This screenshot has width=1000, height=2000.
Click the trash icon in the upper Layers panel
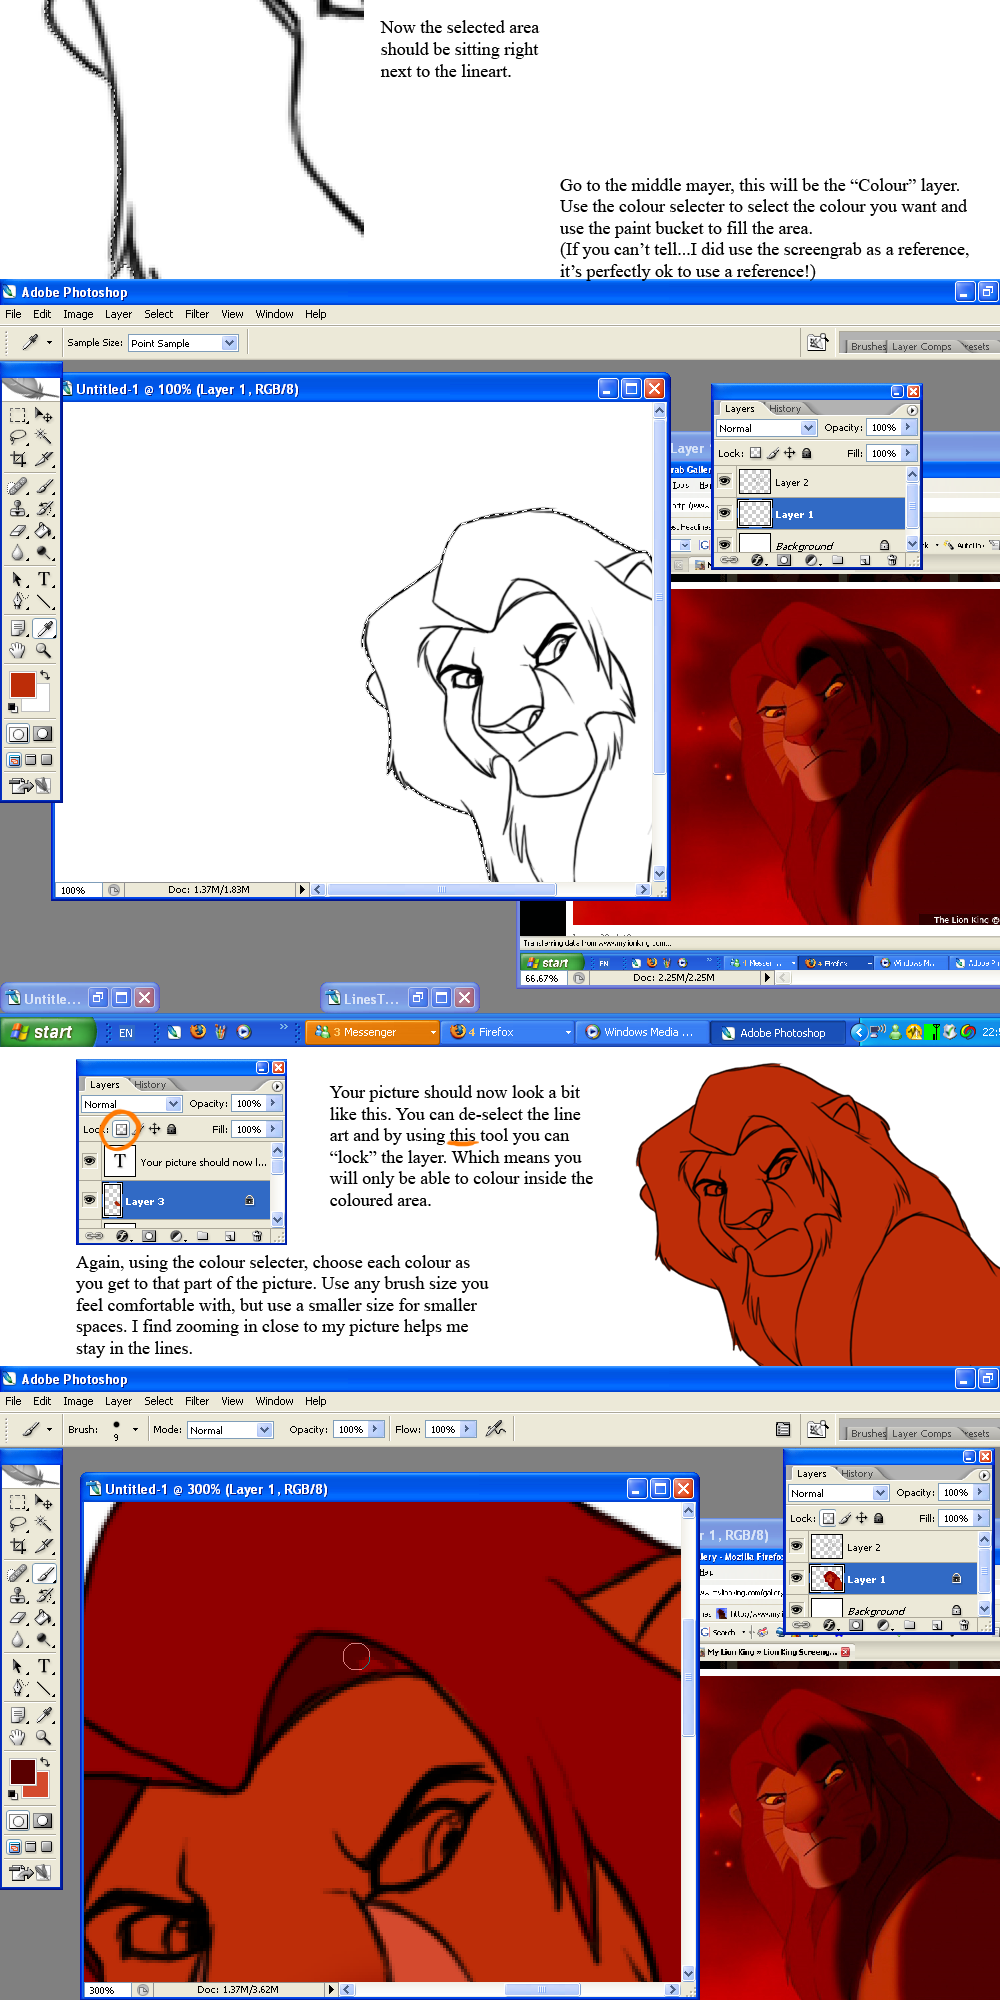(892, 560)
